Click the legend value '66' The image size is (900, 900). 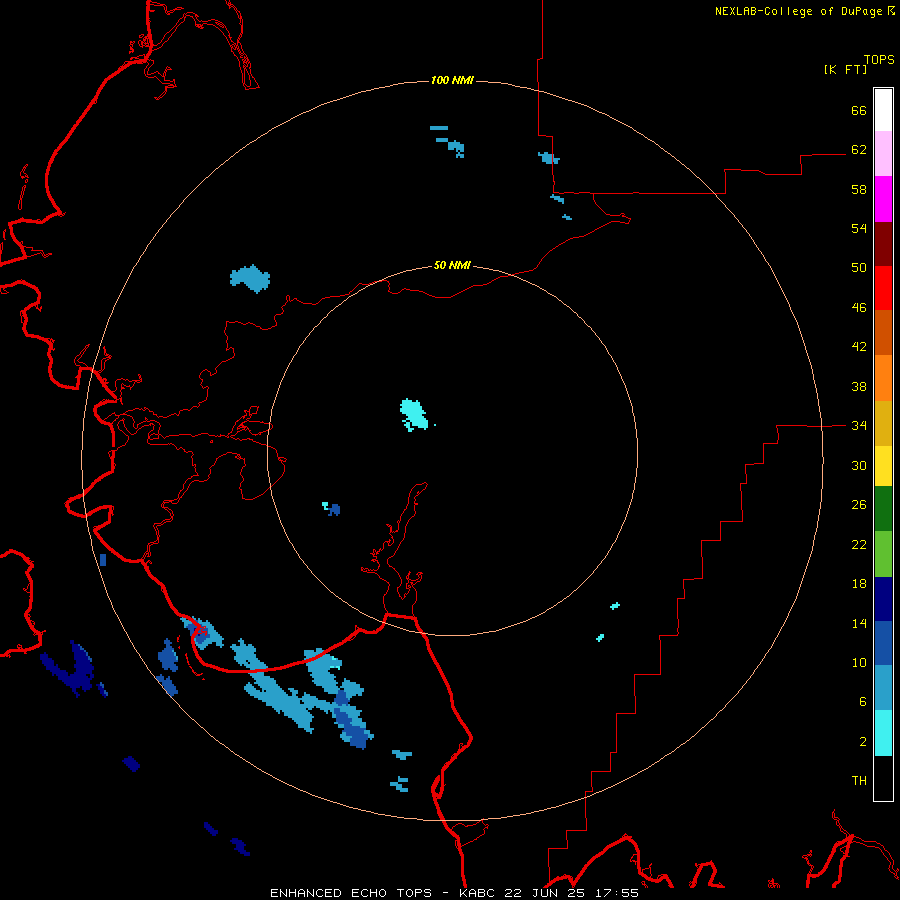click(859, 111)
